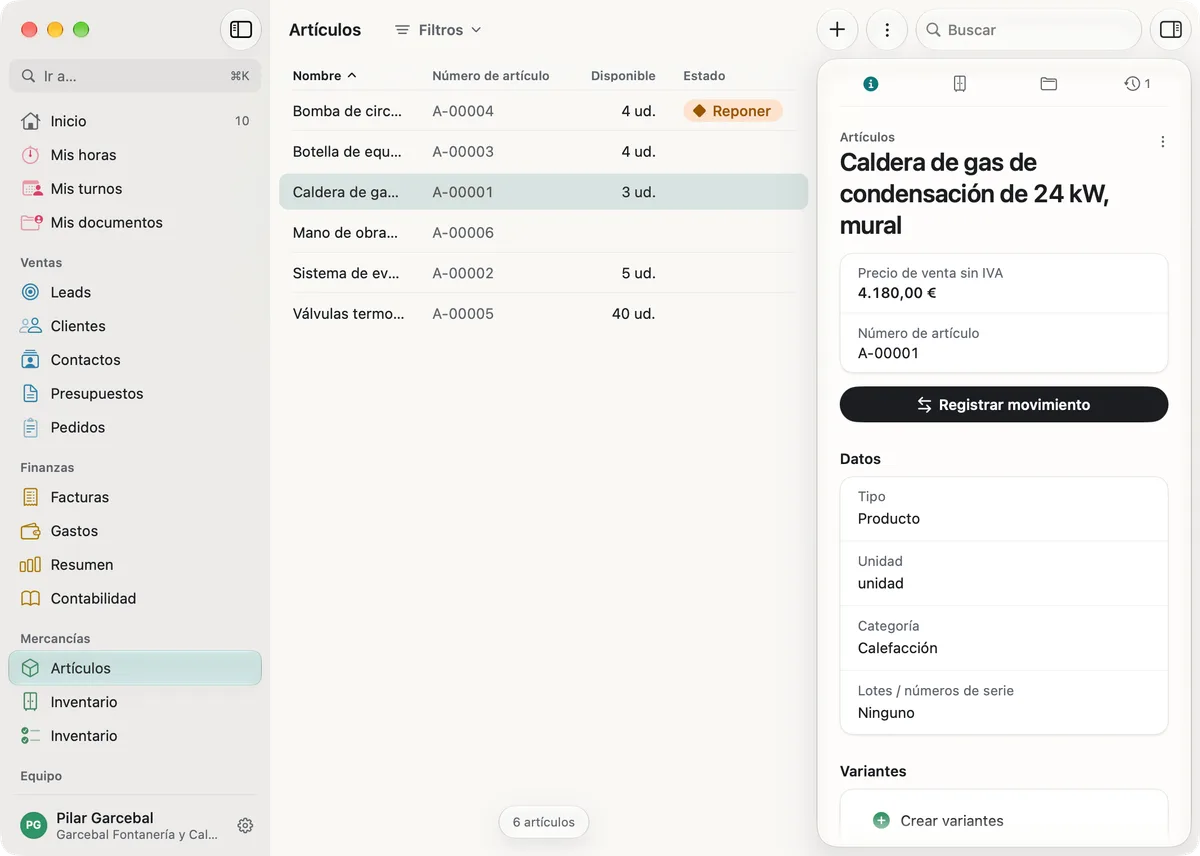Switch to the warehouse stock tab icon
This screenshot has width=1200, height=856.
960,84
